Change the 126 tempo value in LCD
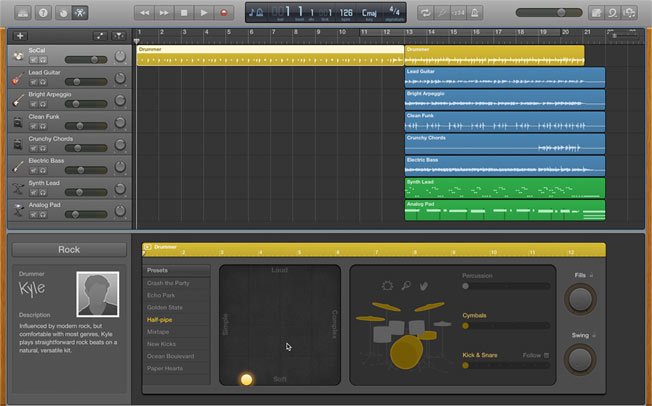The width and height of the screenshot is (652, 406). (x=346, y=13)
